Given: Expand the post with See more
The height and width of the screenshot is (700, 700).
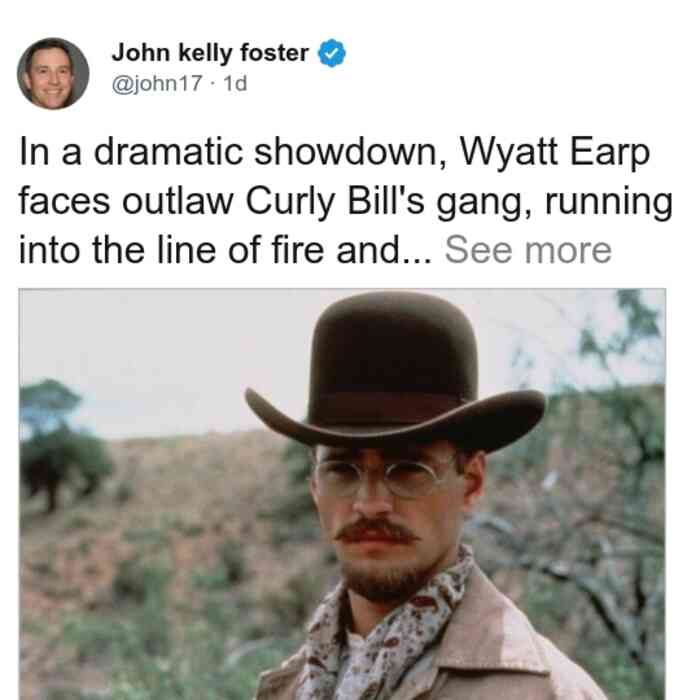Looking at the screenshot, I should (528, 250).
